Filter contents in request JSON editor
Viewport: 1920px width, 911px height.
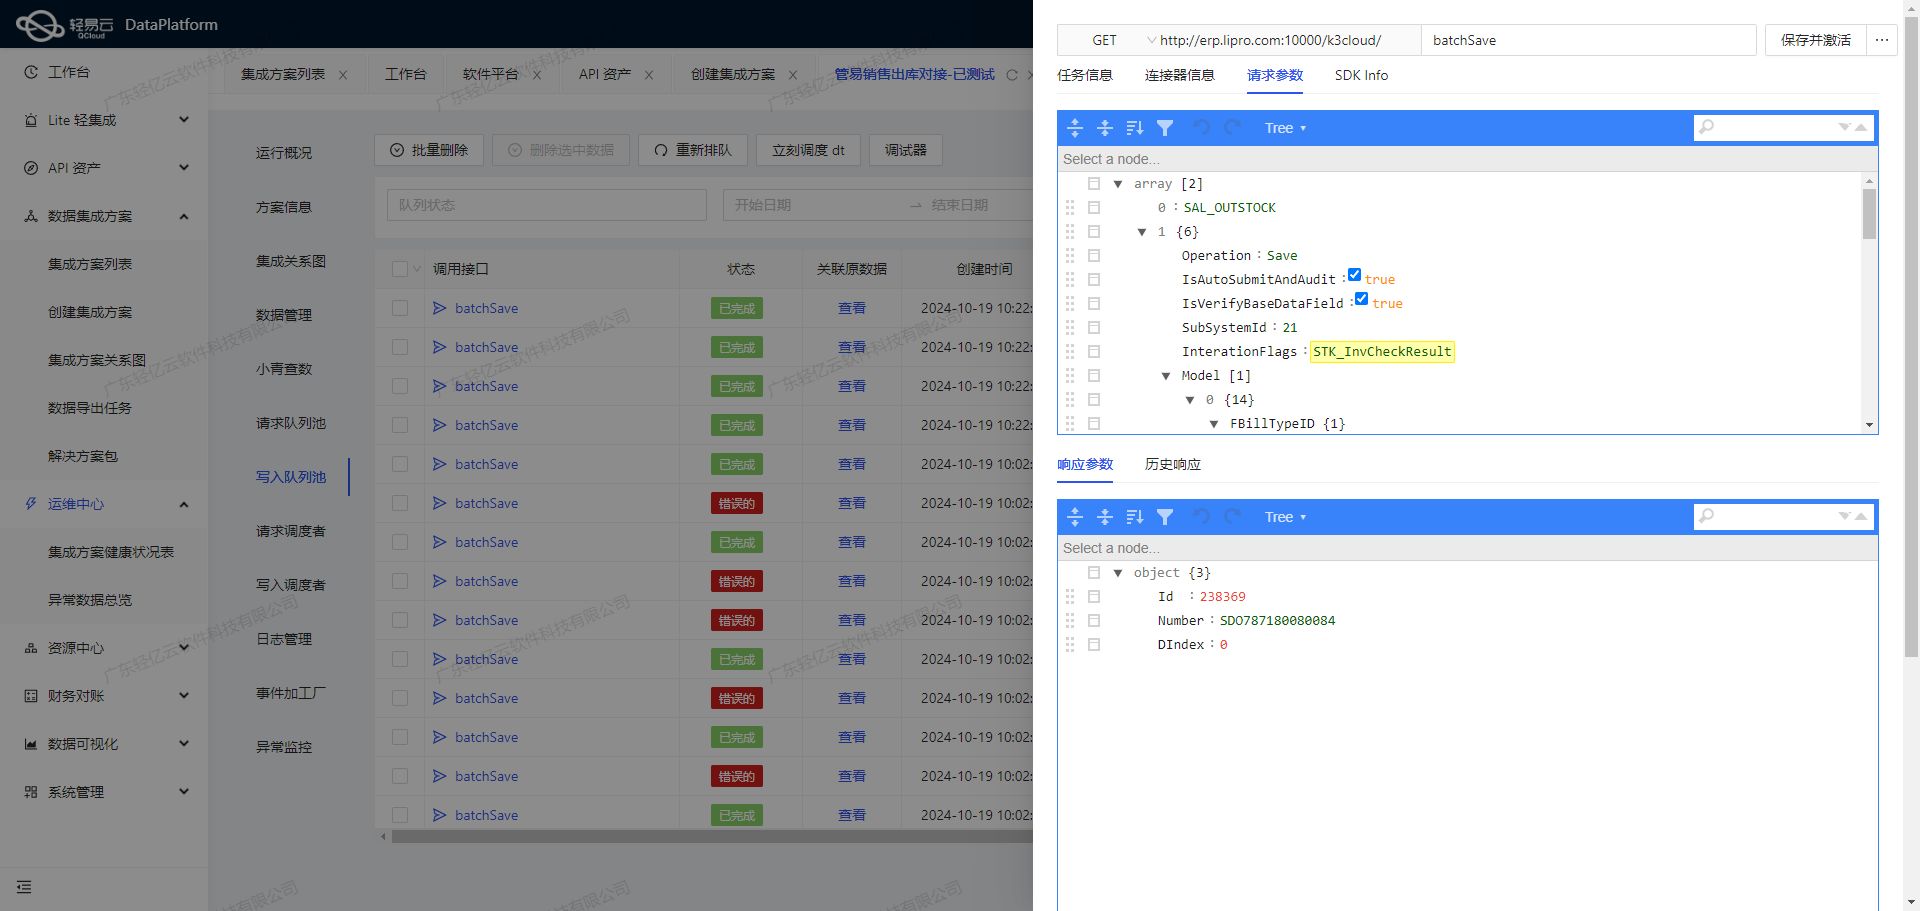coord(1165,128)
